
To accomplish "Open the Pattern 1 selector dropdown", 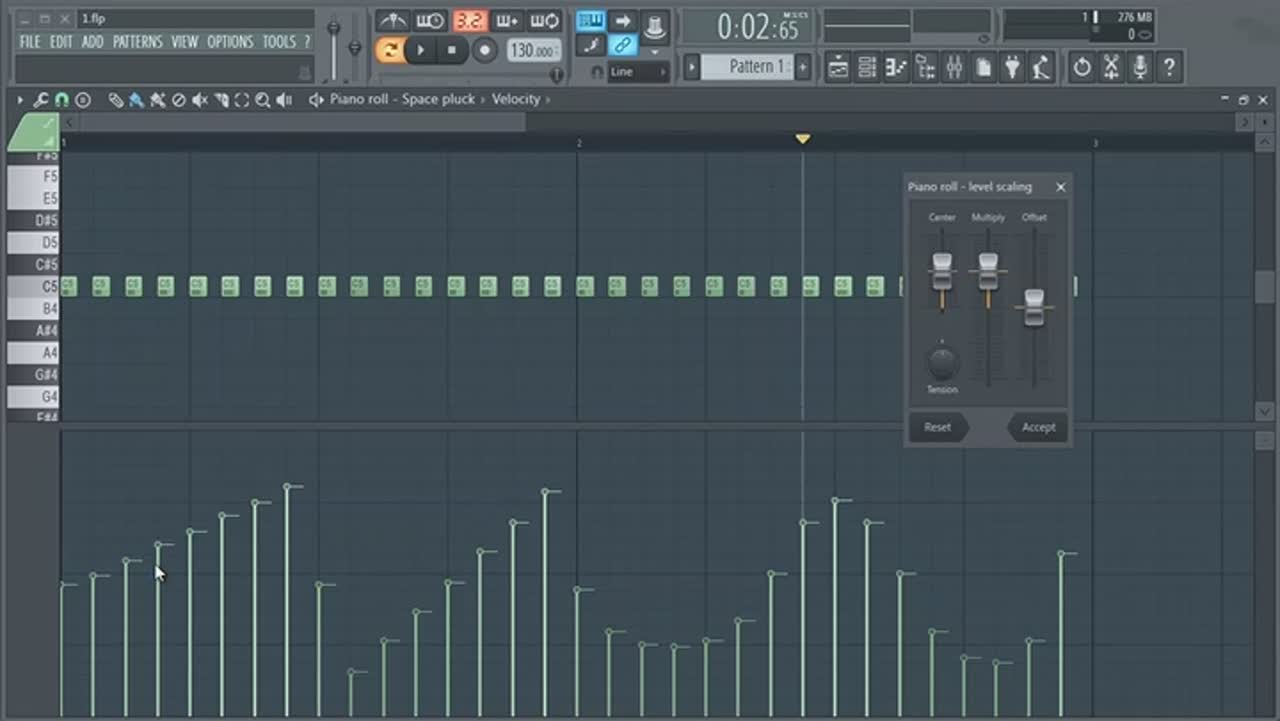I will [746, 67].
